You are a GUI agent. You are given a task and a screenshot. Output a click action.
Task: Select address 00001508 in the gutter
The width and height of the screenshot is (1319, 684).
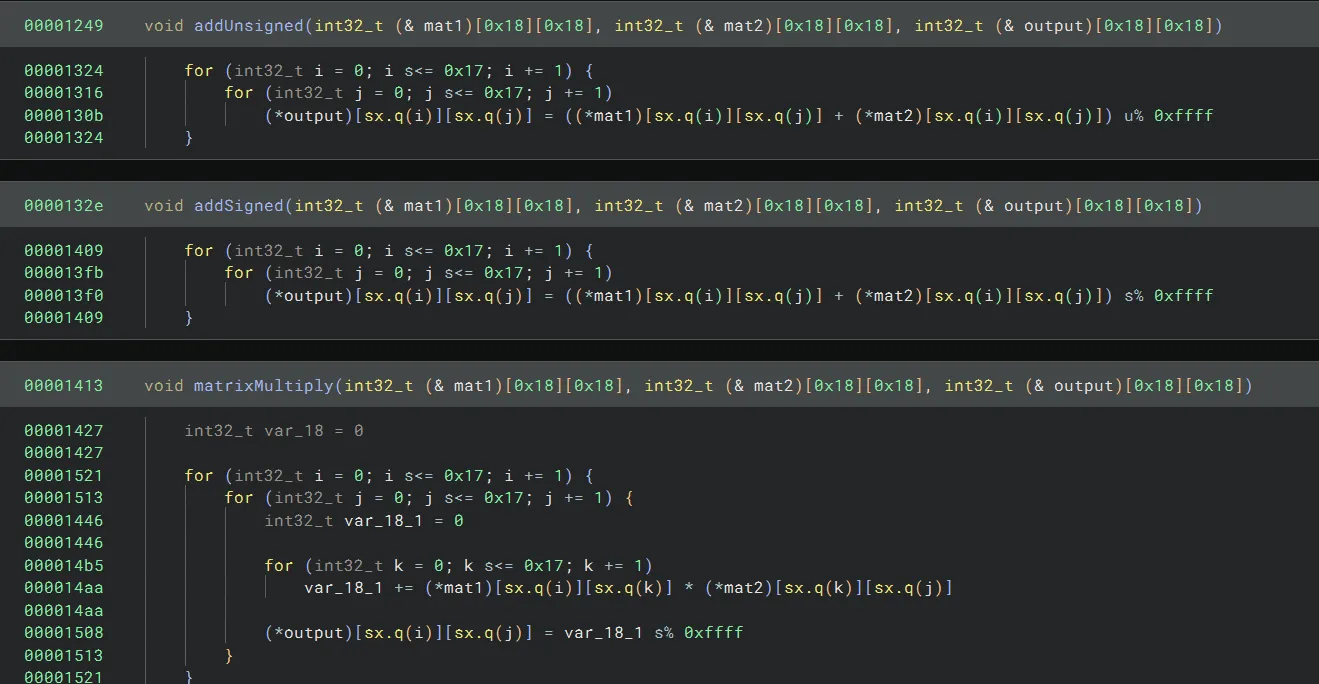pos(64,633)
